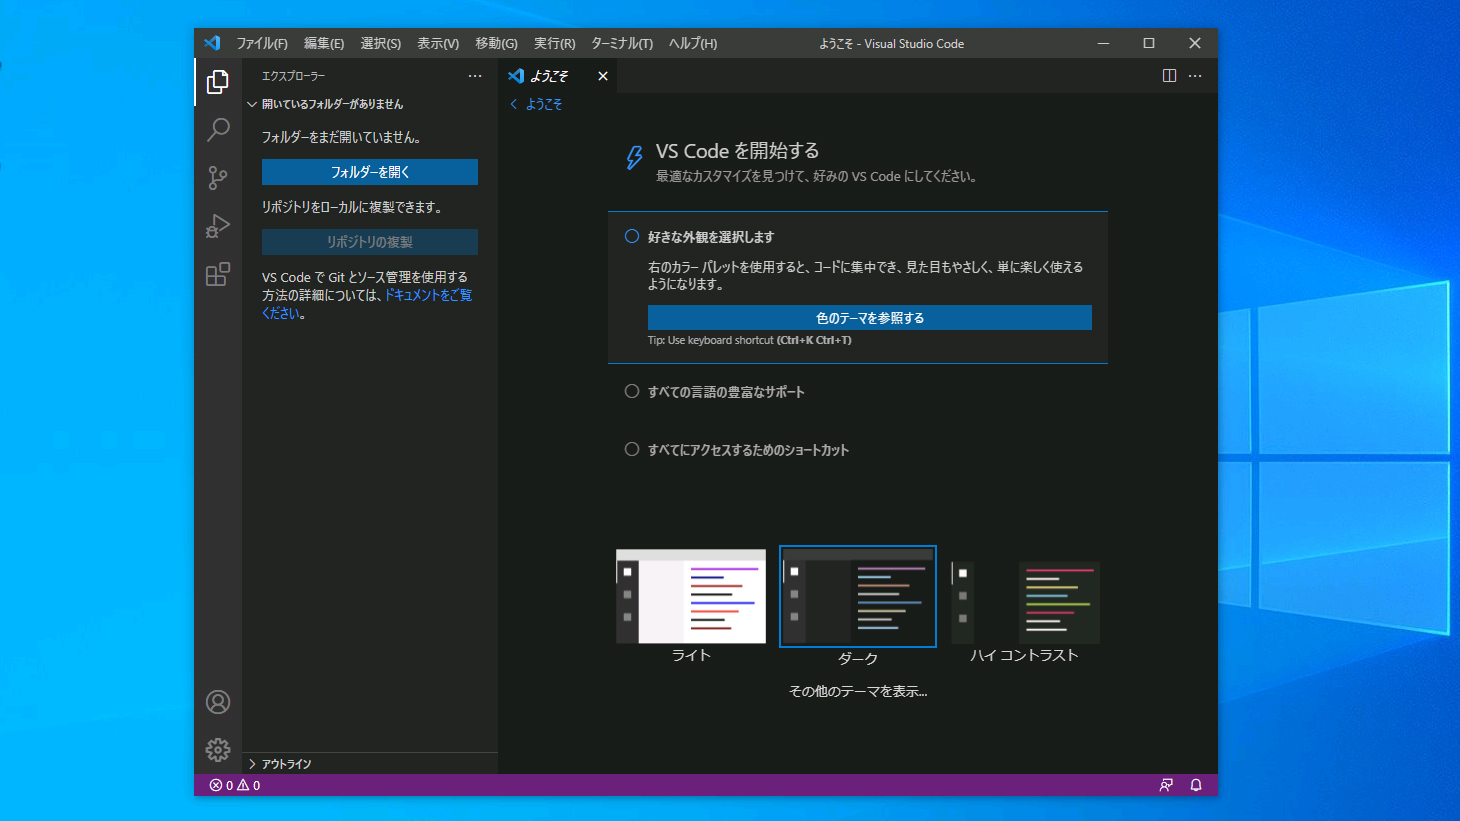Open the Search view icon
Image resolution: width=1460 pixels, height=821 pixels.
[x=218, y=130]
